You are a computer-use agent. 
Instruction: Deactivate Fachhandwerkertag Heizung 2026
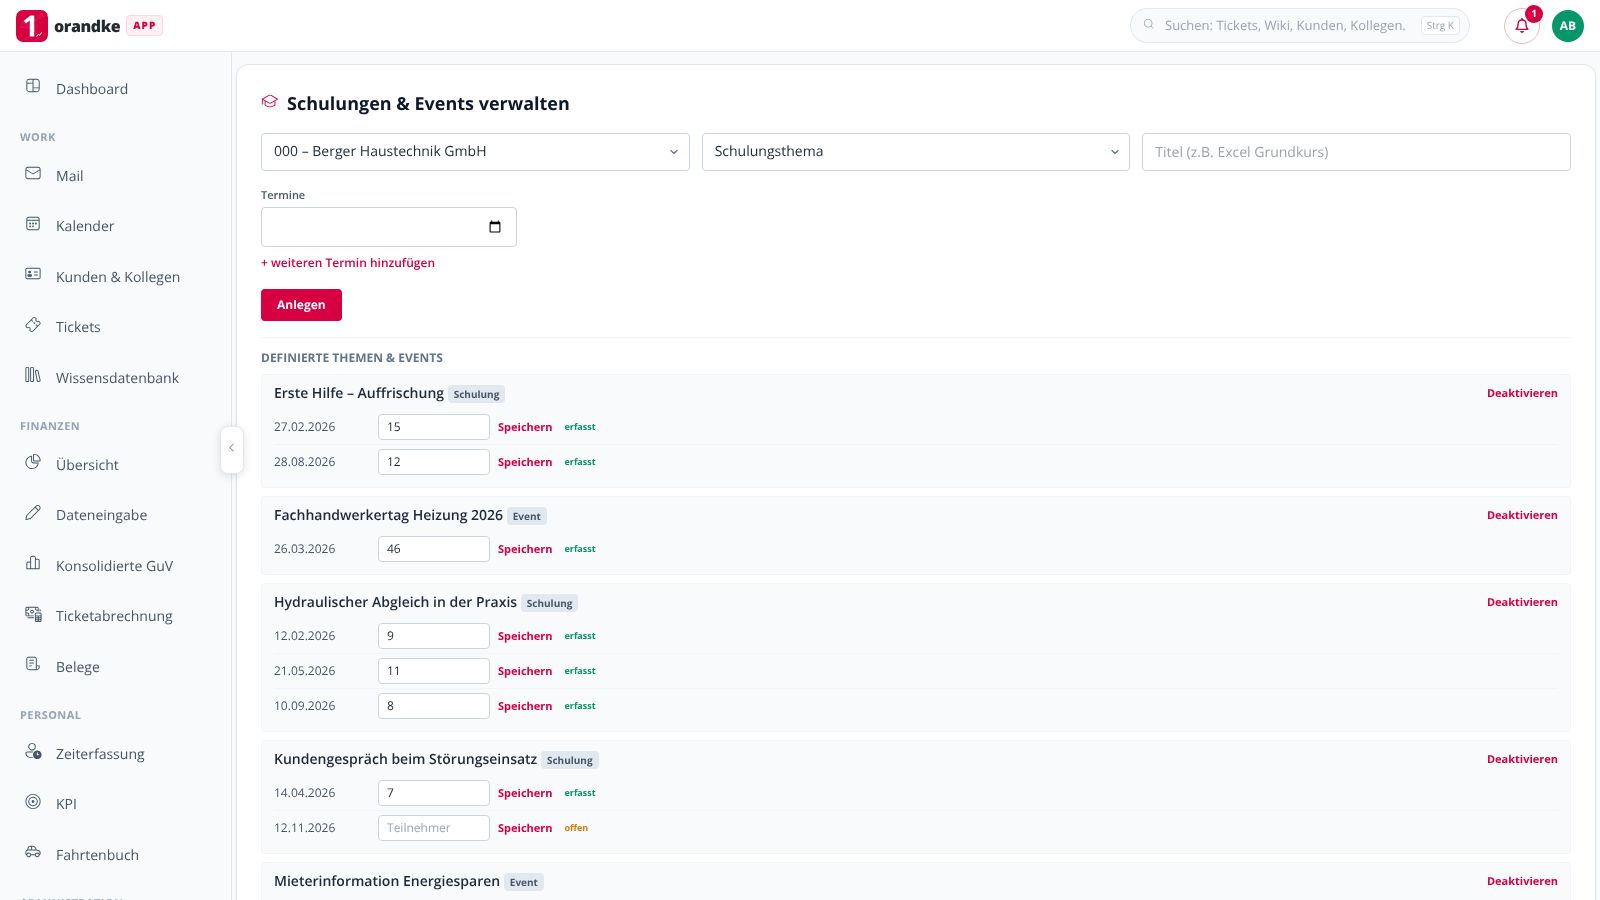click(x=1522, y=515)
